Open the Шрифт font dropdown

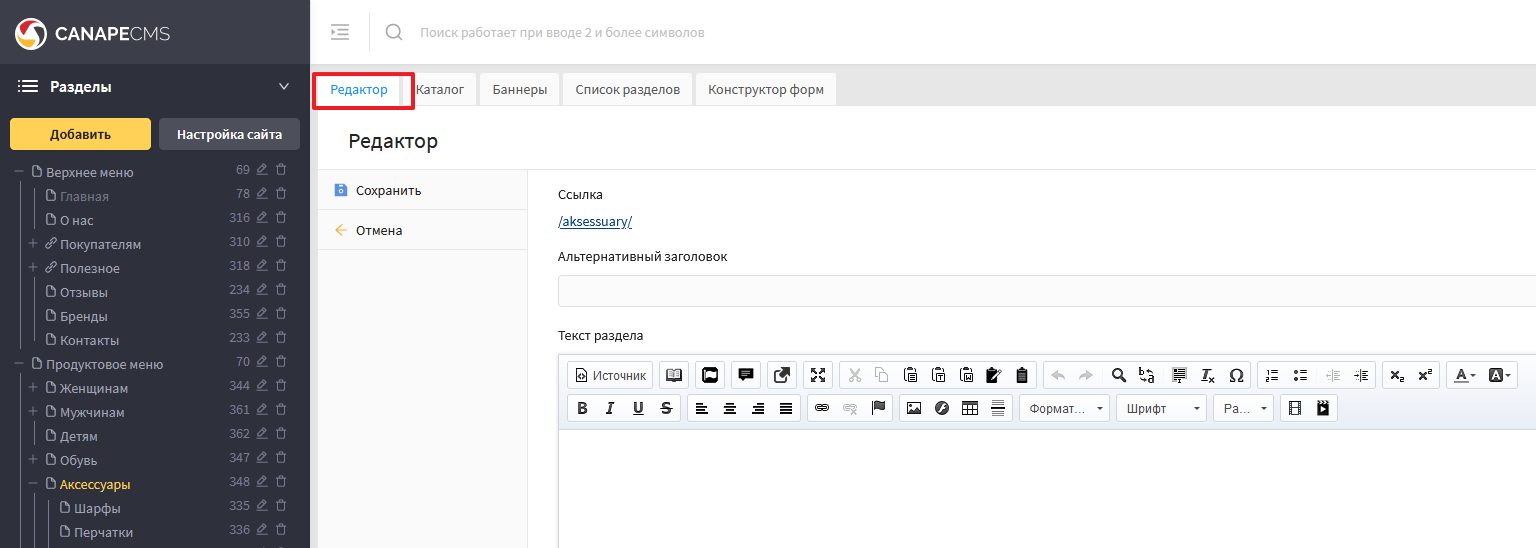pyautogui.click(x=1160, y=408)
